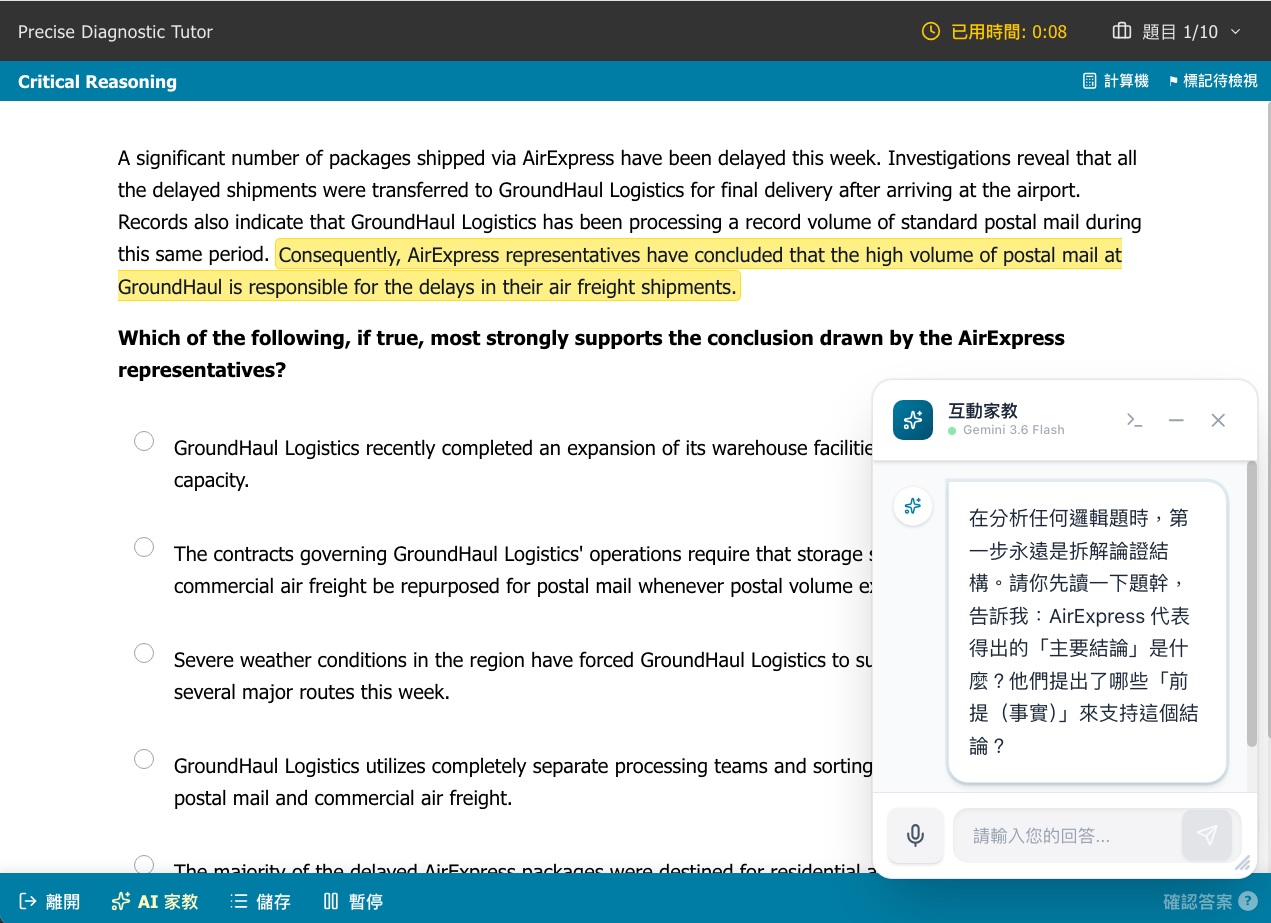Activate the microphone voice input

(x=915, y=835)
